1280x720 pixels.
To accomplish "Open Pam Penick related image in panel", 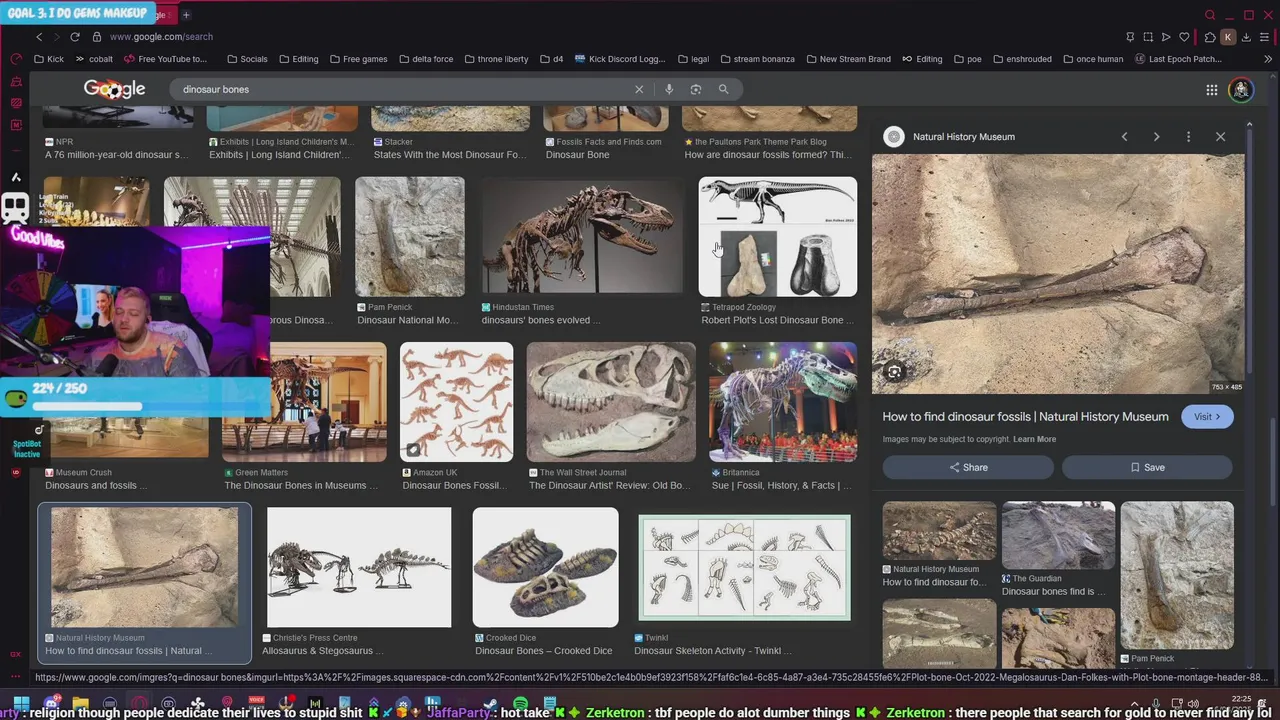I will click(x=1177, y=575).
